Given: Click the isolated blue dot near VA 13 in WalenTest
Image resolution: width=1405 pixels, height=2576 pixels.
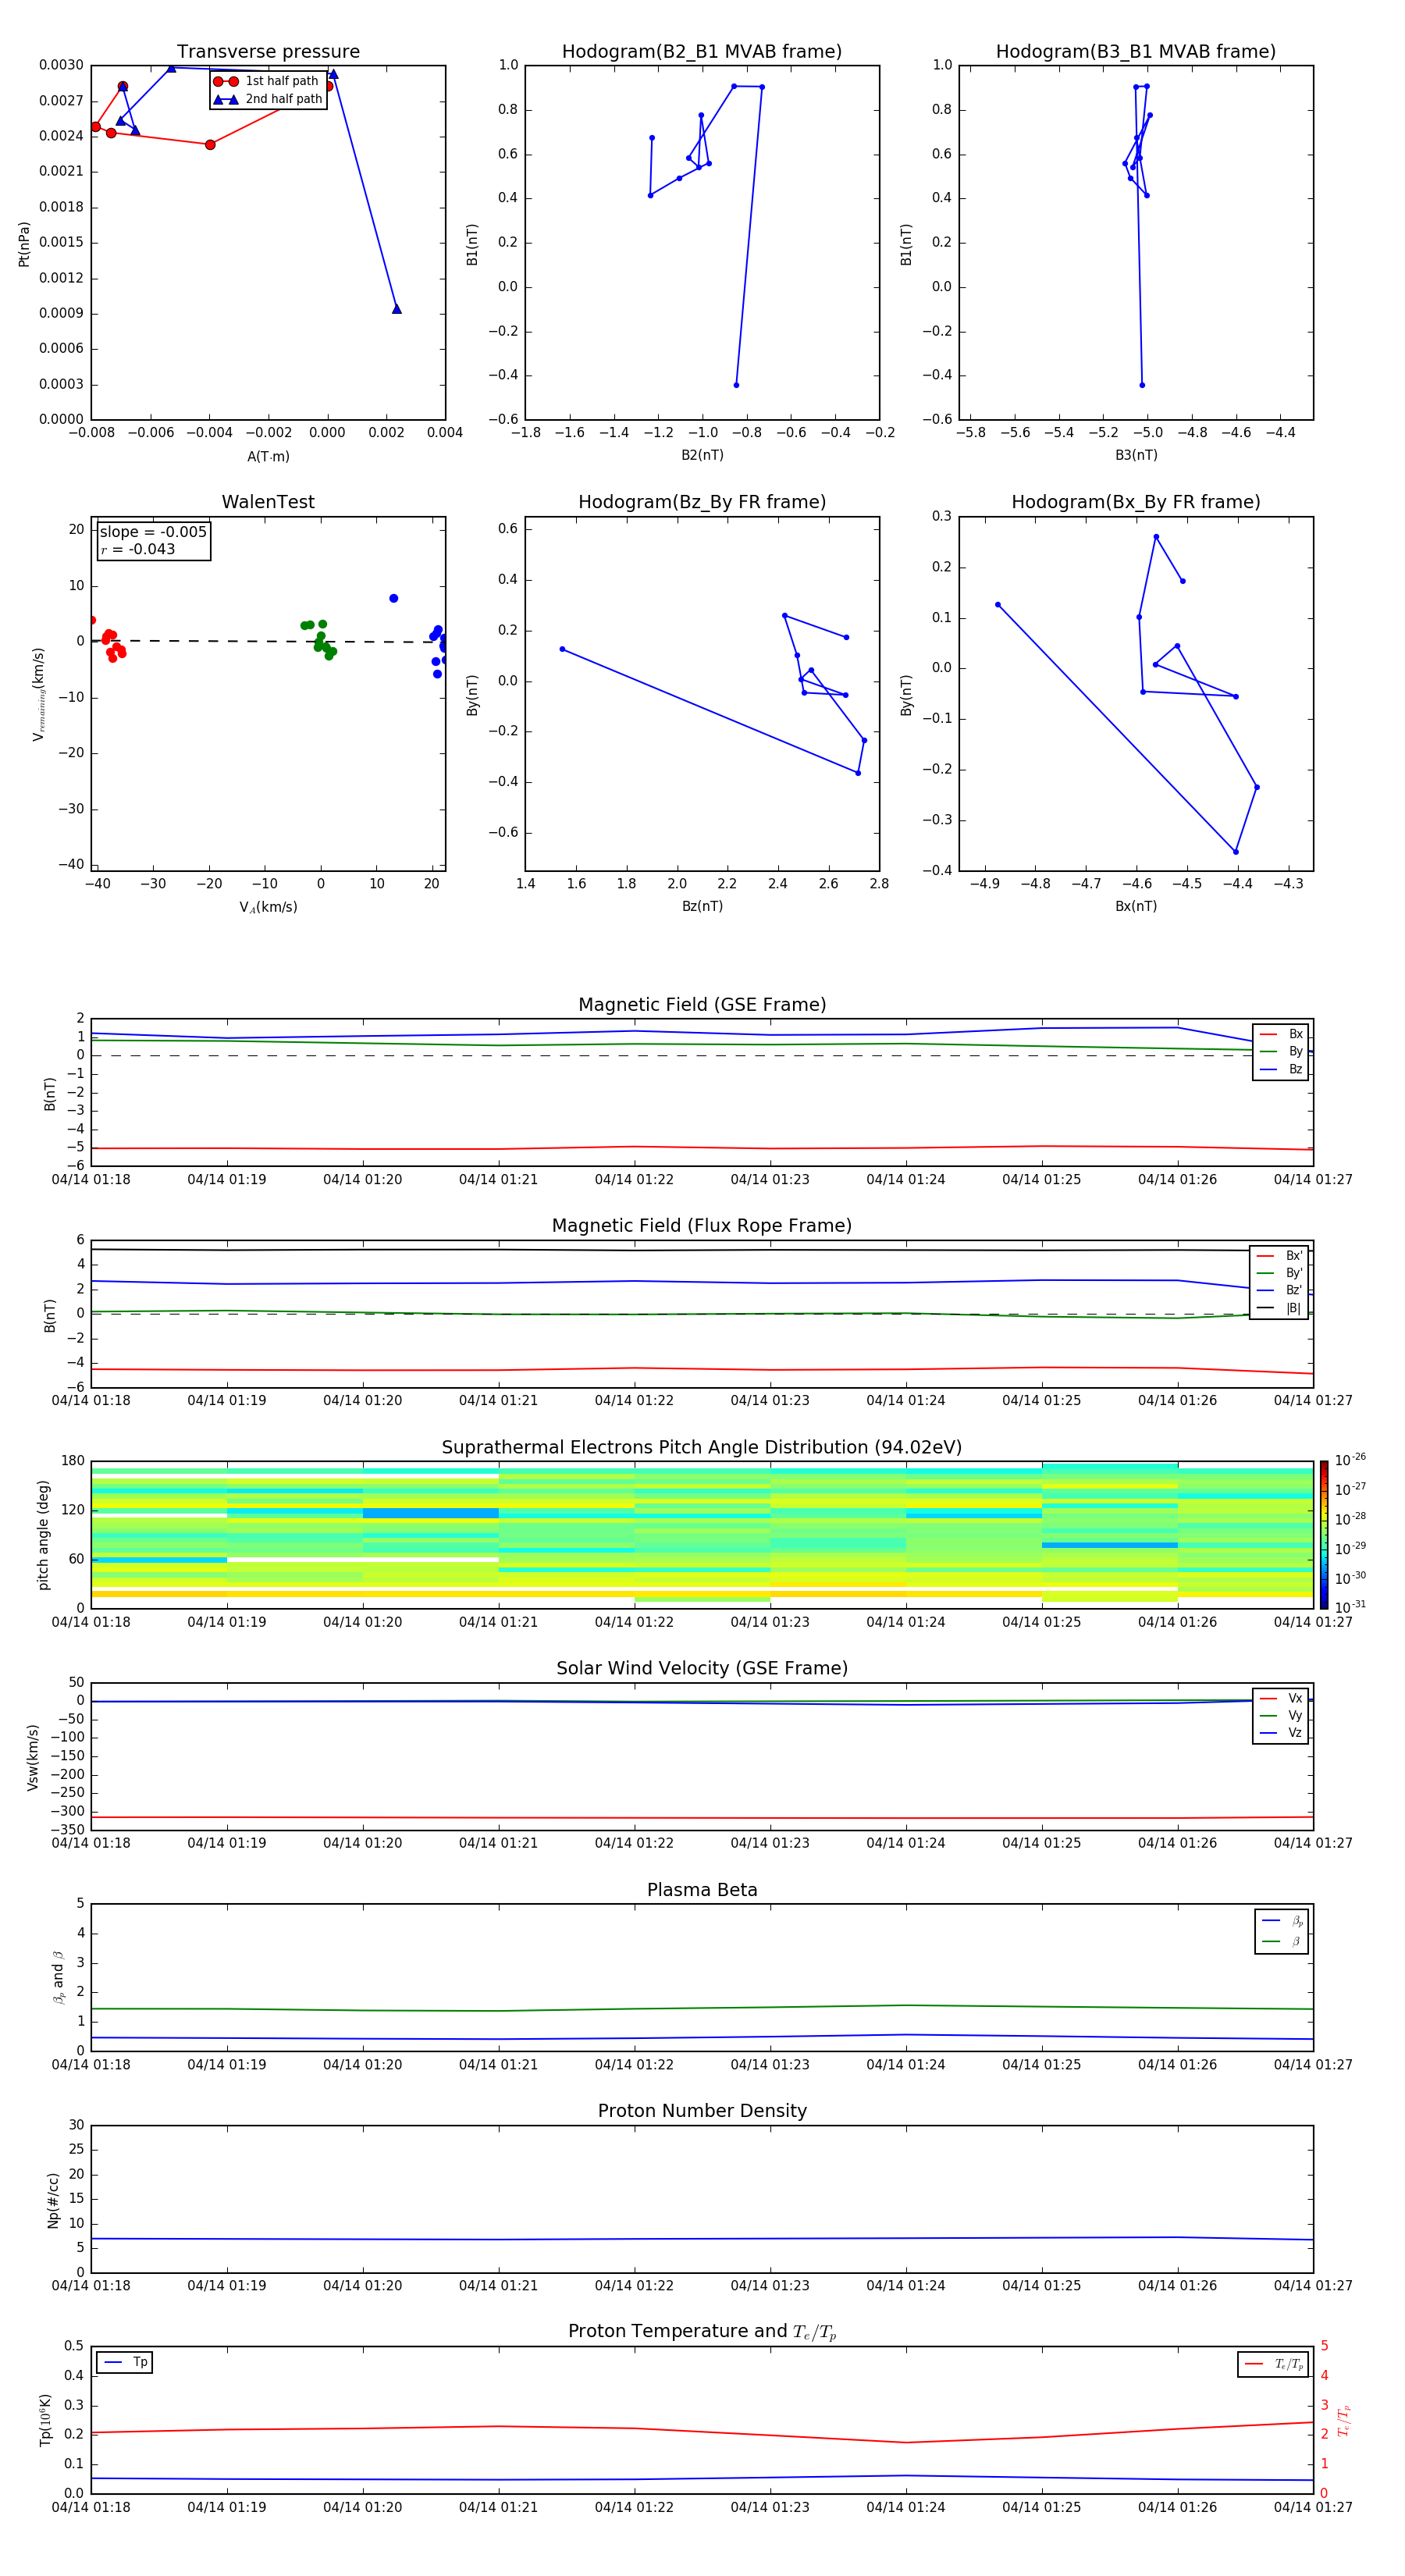Looking at the screenshot, I should (x=393, y=598).
